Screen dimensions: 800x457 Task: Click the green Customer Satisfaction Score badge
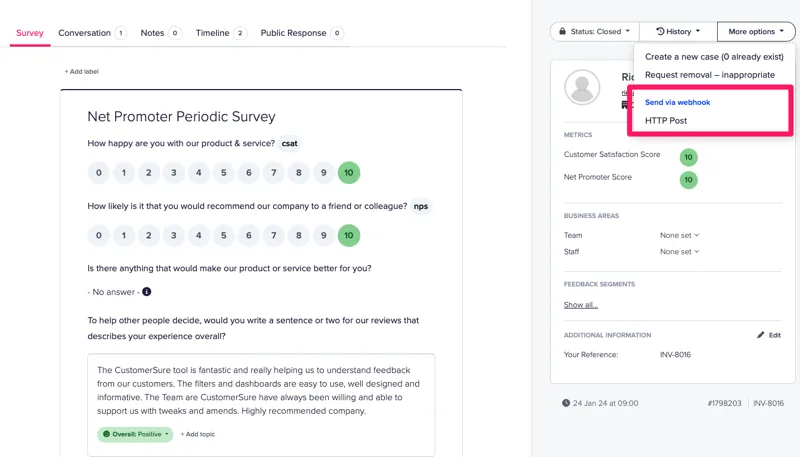point(688,157)
